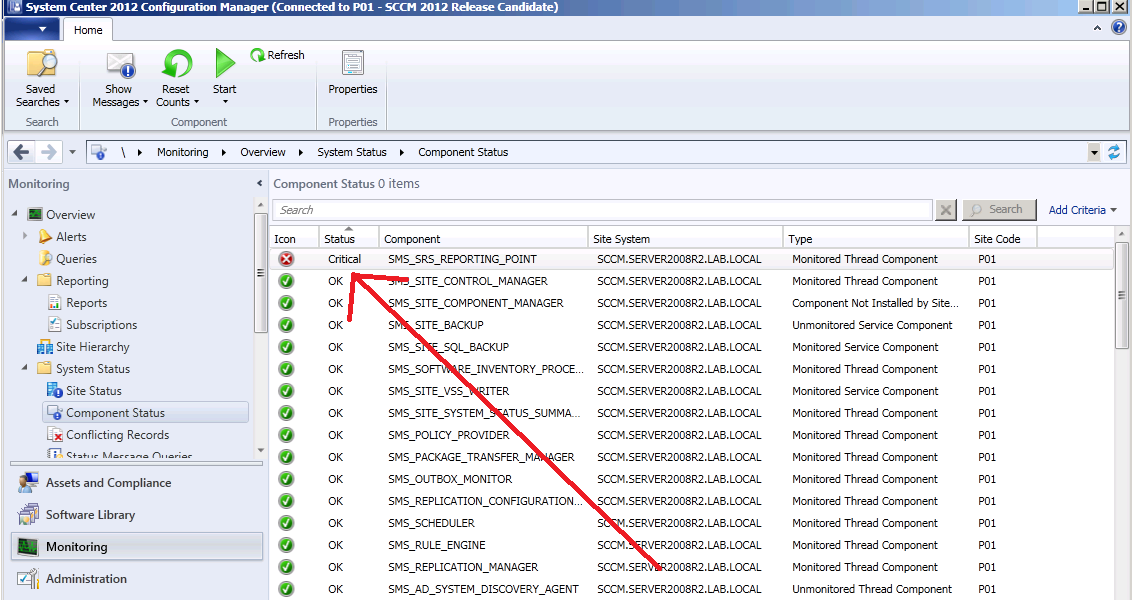The width and height of the screenshot is (1132, 600).
Task: Click the Alerts folder icon
Action: 45,237
